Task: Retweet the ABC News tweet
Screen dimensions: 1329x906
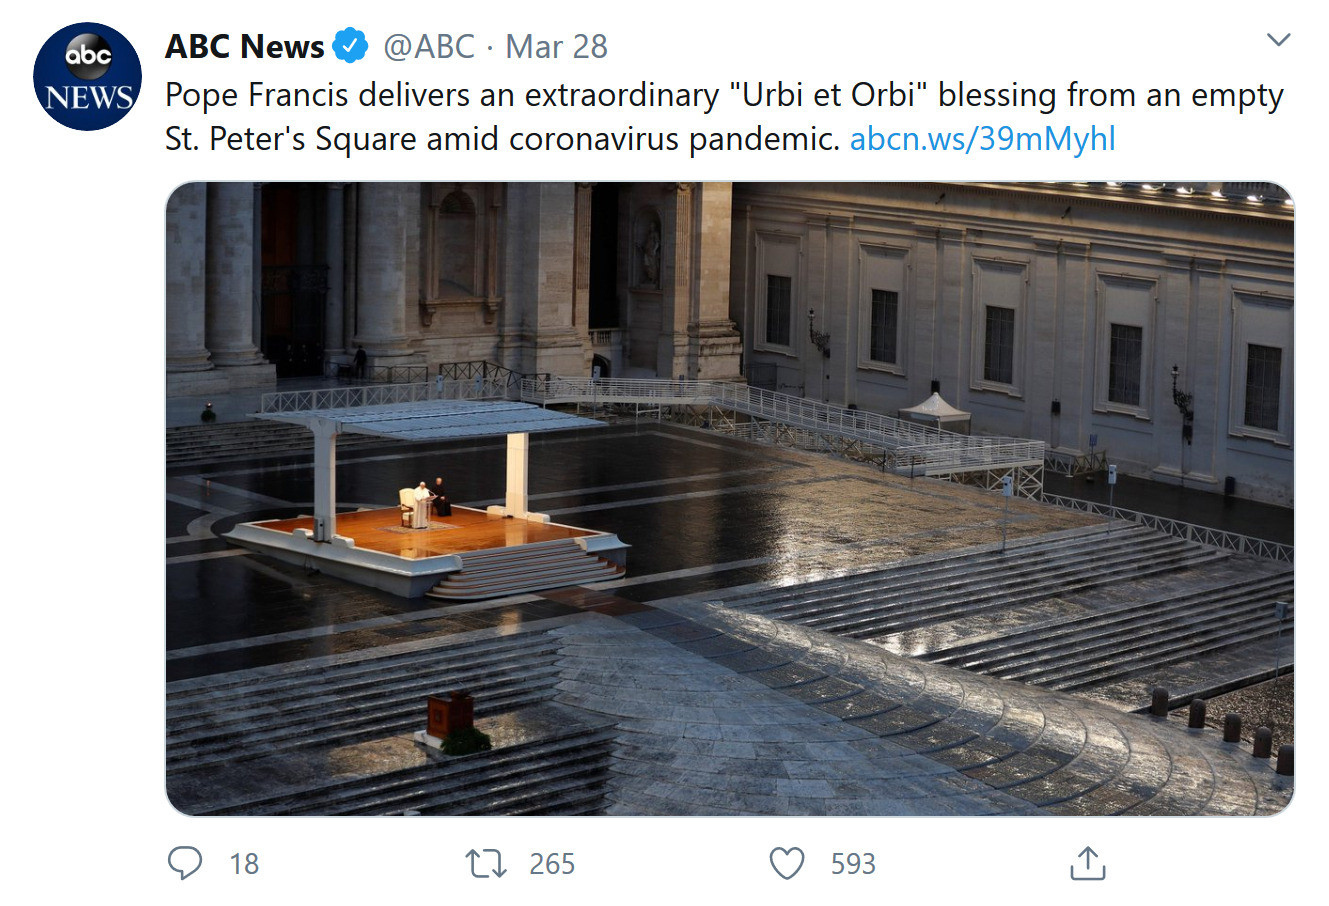Action: click(487, 863)
